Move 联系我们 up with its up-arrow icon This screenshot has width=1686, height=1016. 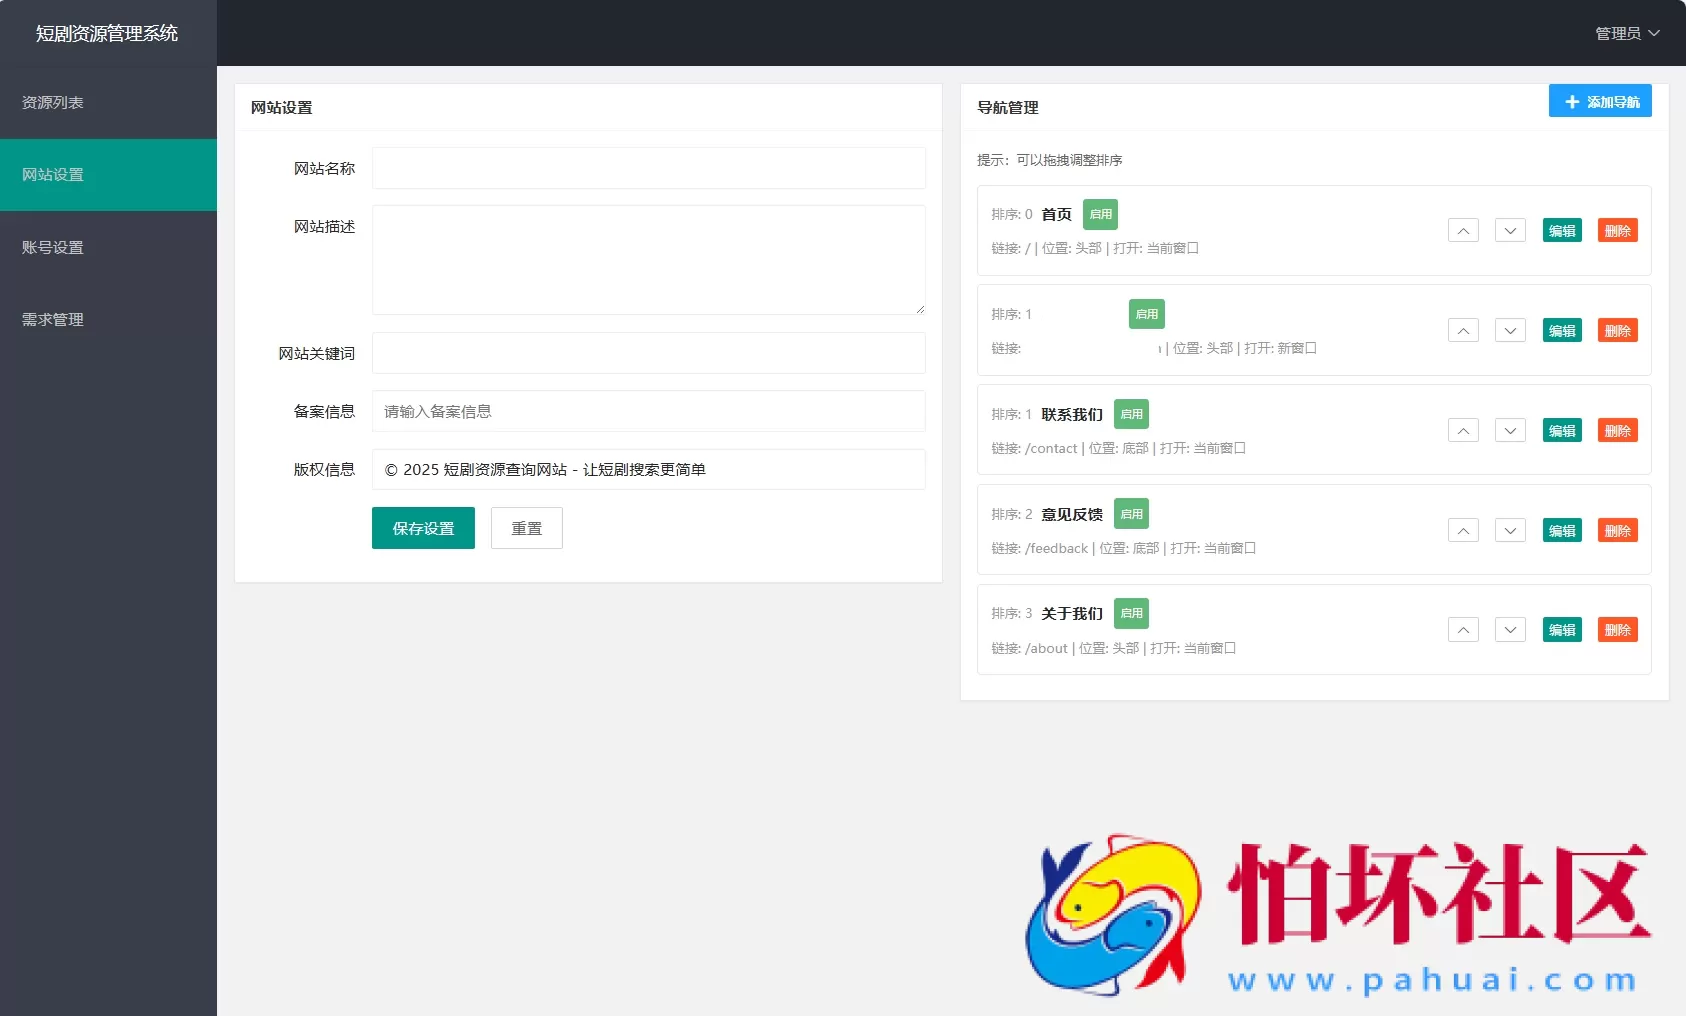tap(1463, 430)
